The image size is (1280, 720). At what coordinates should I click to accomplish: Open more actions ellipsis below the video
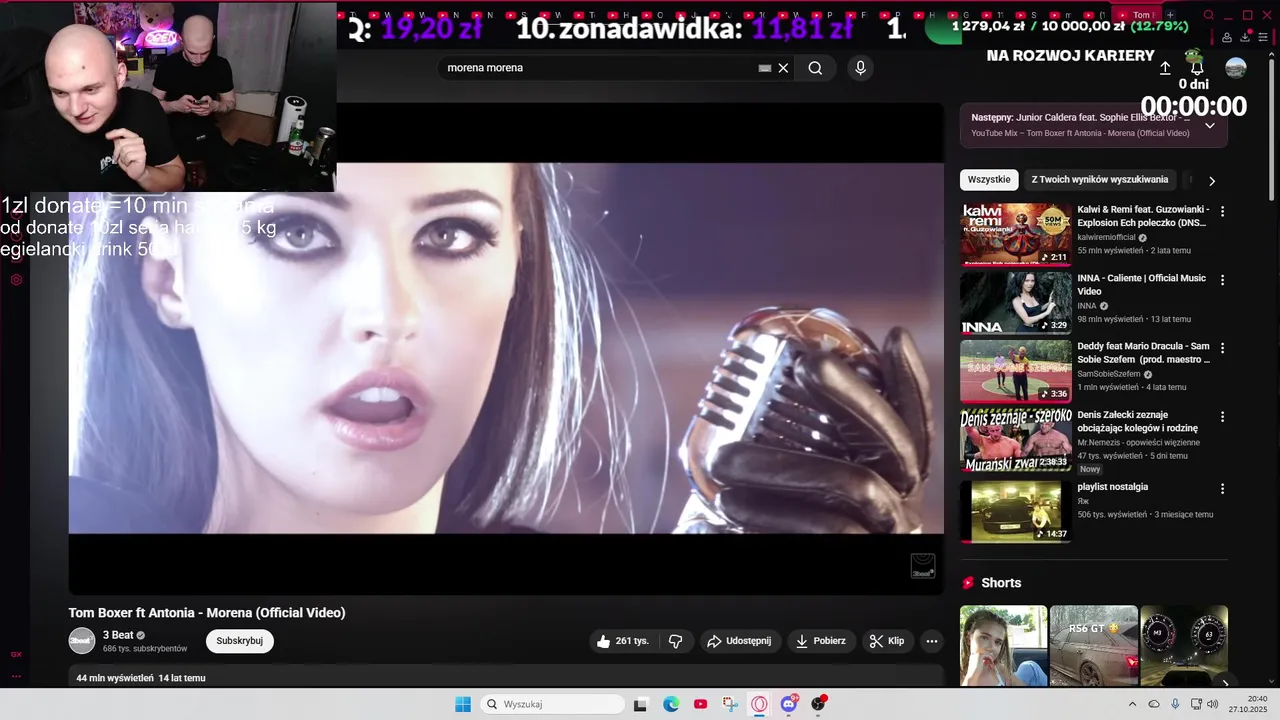pyautogui.click(x=931, y=641)
